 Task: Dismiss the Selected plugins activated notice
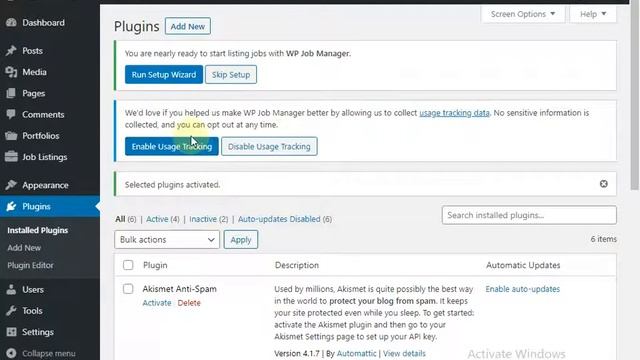click(604, 184)
